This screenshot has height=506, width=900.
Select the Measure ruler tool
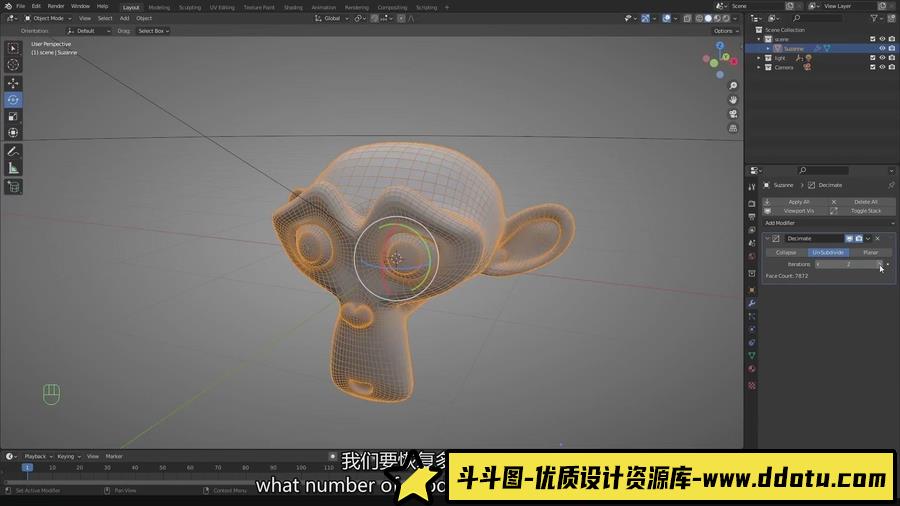[x=13, y=168]
